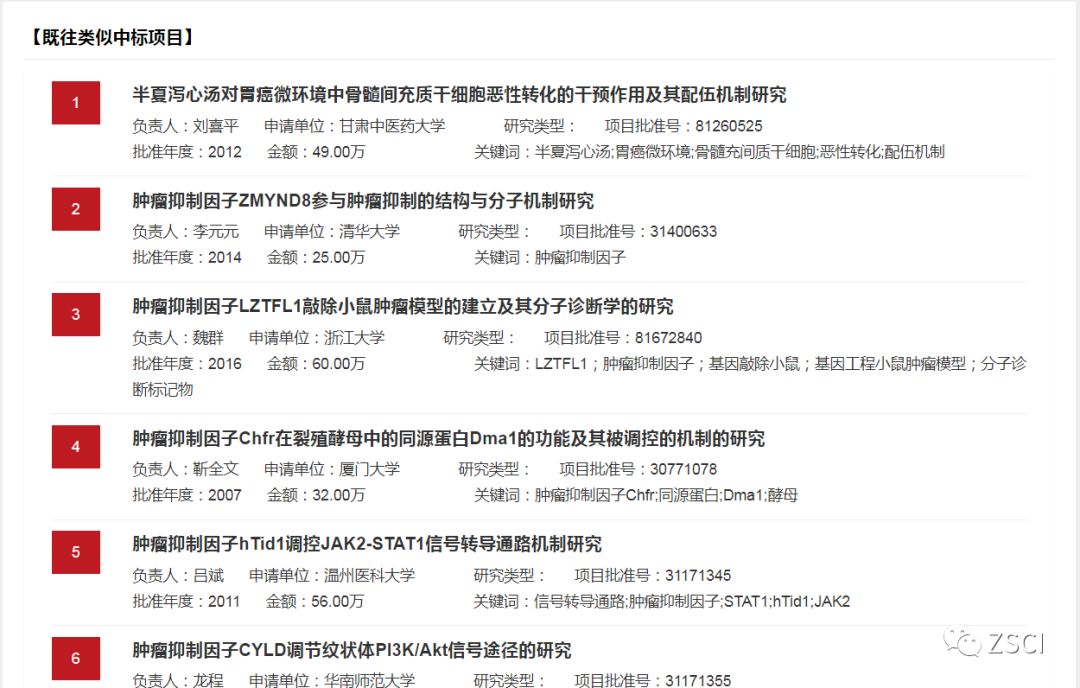1080x688 pixels.
Task: Click the red number 3 badge
Action: point(76,315)
